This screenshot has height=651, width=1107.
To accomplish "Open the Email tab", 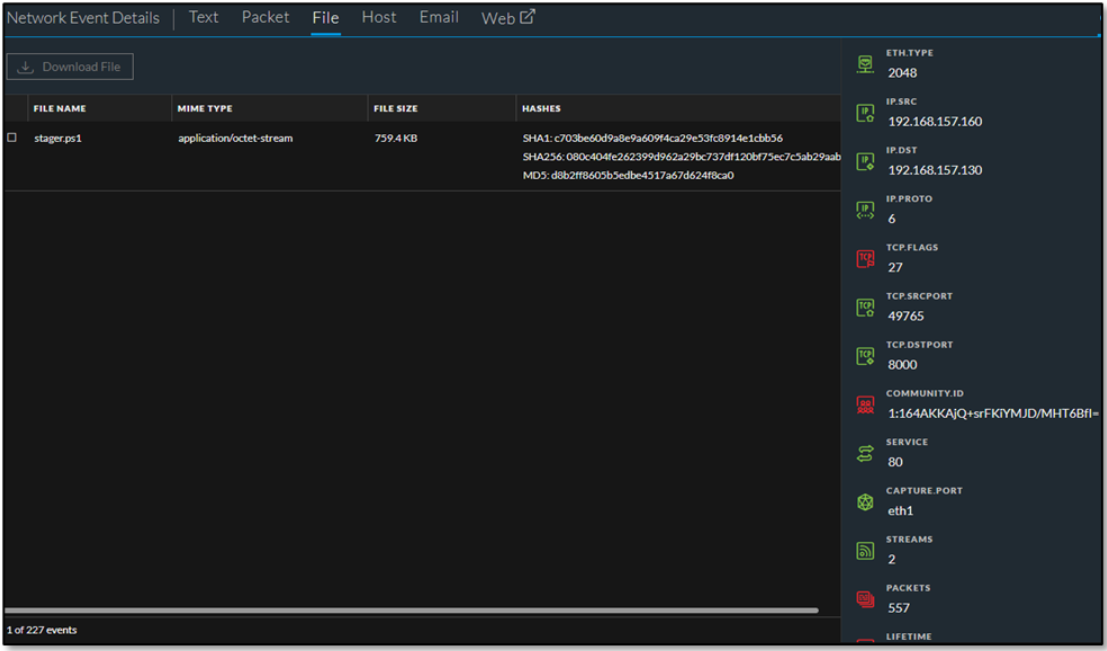I will [438, 17].
